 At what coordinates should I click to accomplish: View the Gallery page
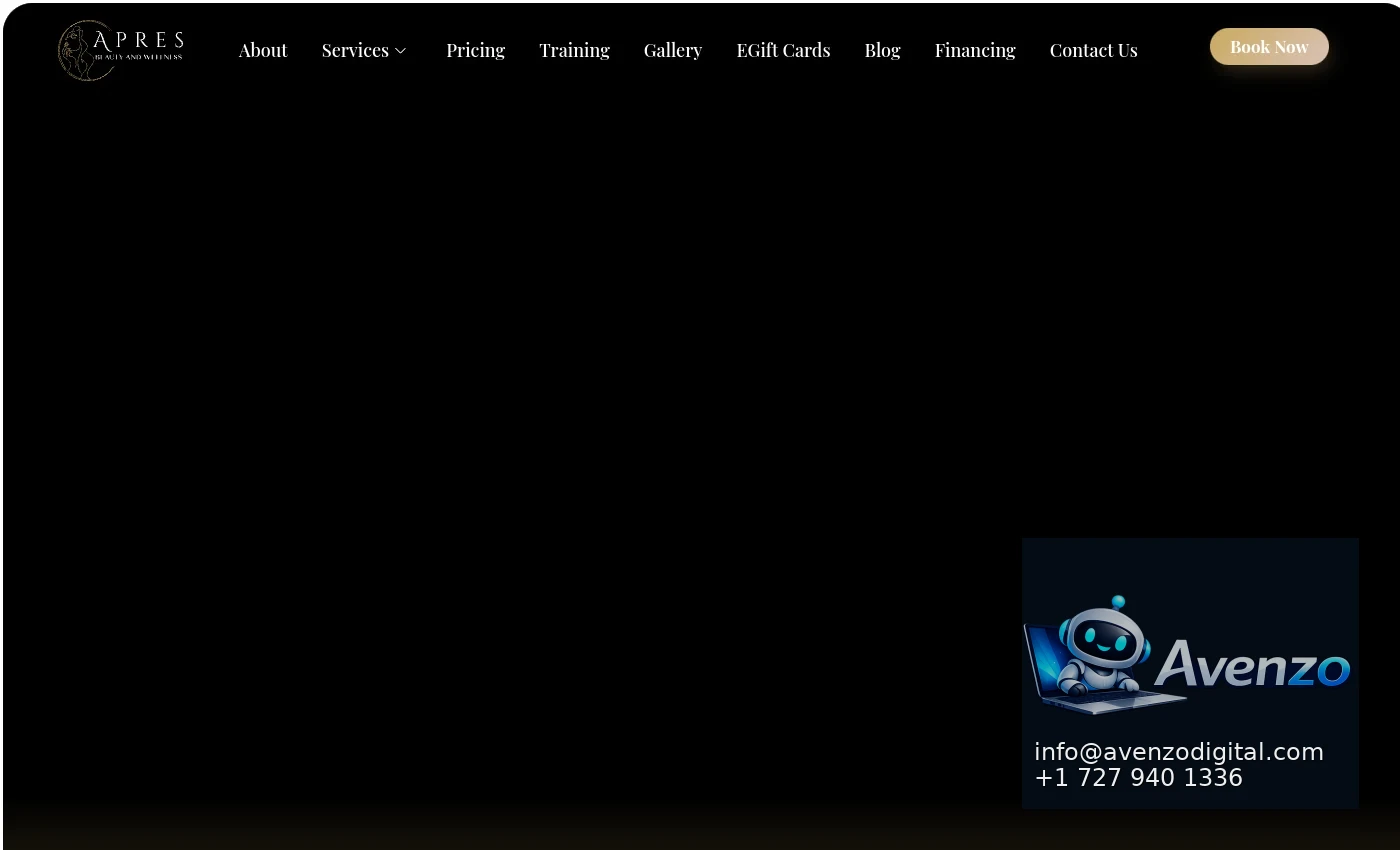673,50
